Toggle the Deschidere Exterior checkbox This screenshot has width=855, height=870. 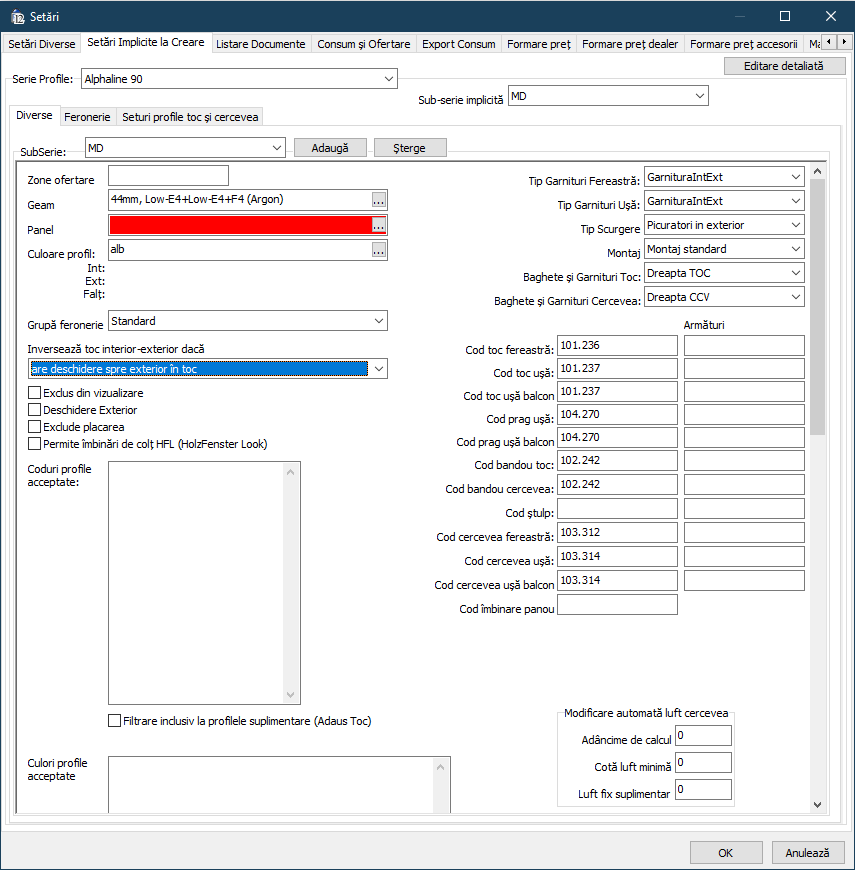(35, 410)
